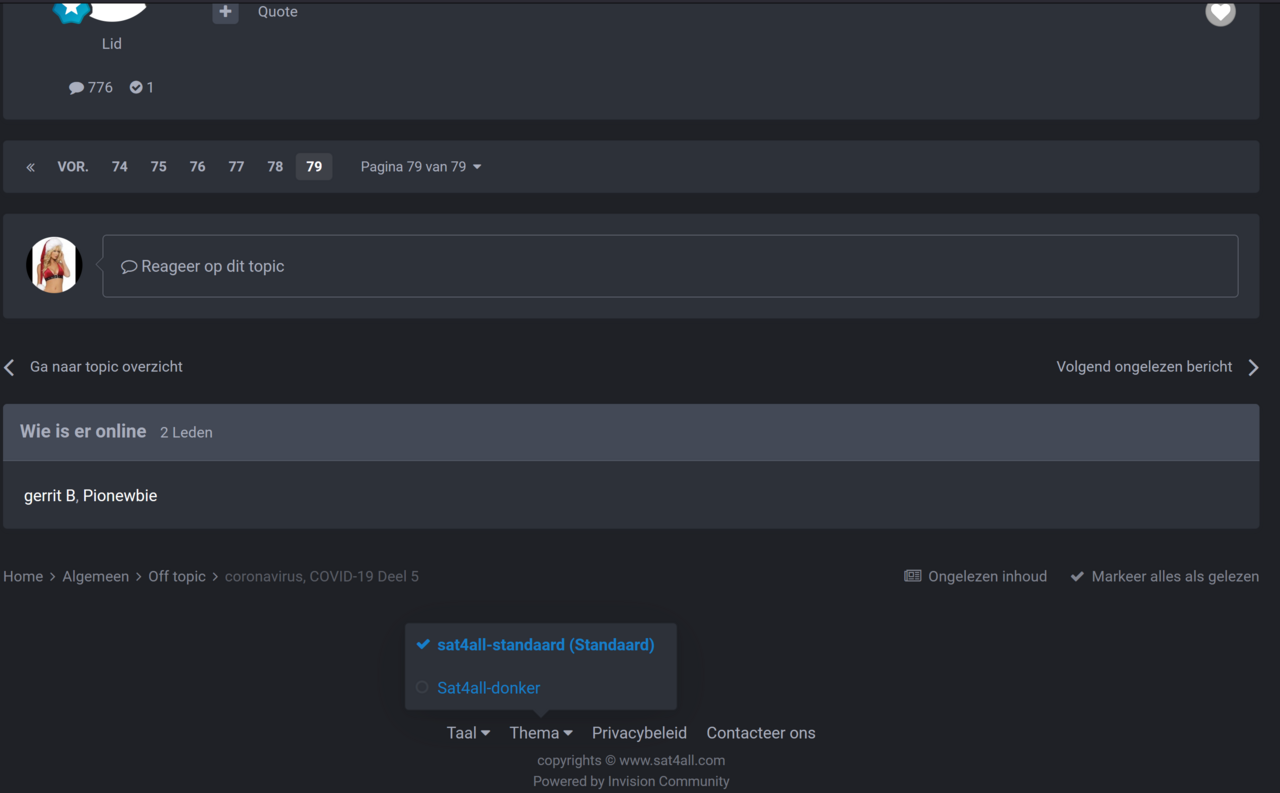This screenshot has height=793, width=1280.
Task: Go to page 78
Action: coord(275,167)
